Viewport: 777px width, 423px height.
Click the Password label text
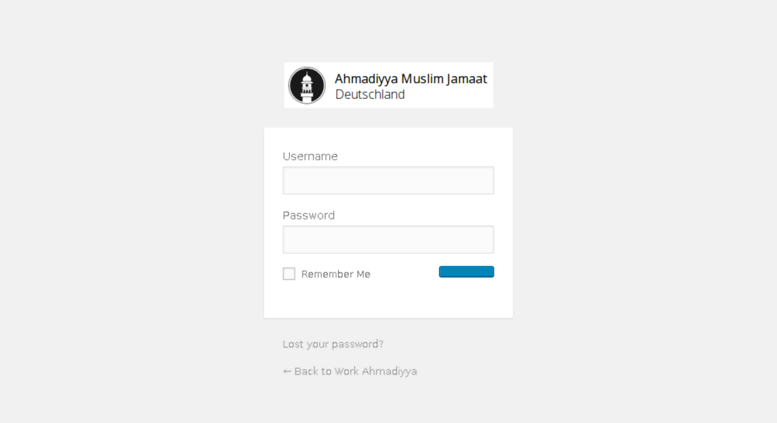pos(309,215)
